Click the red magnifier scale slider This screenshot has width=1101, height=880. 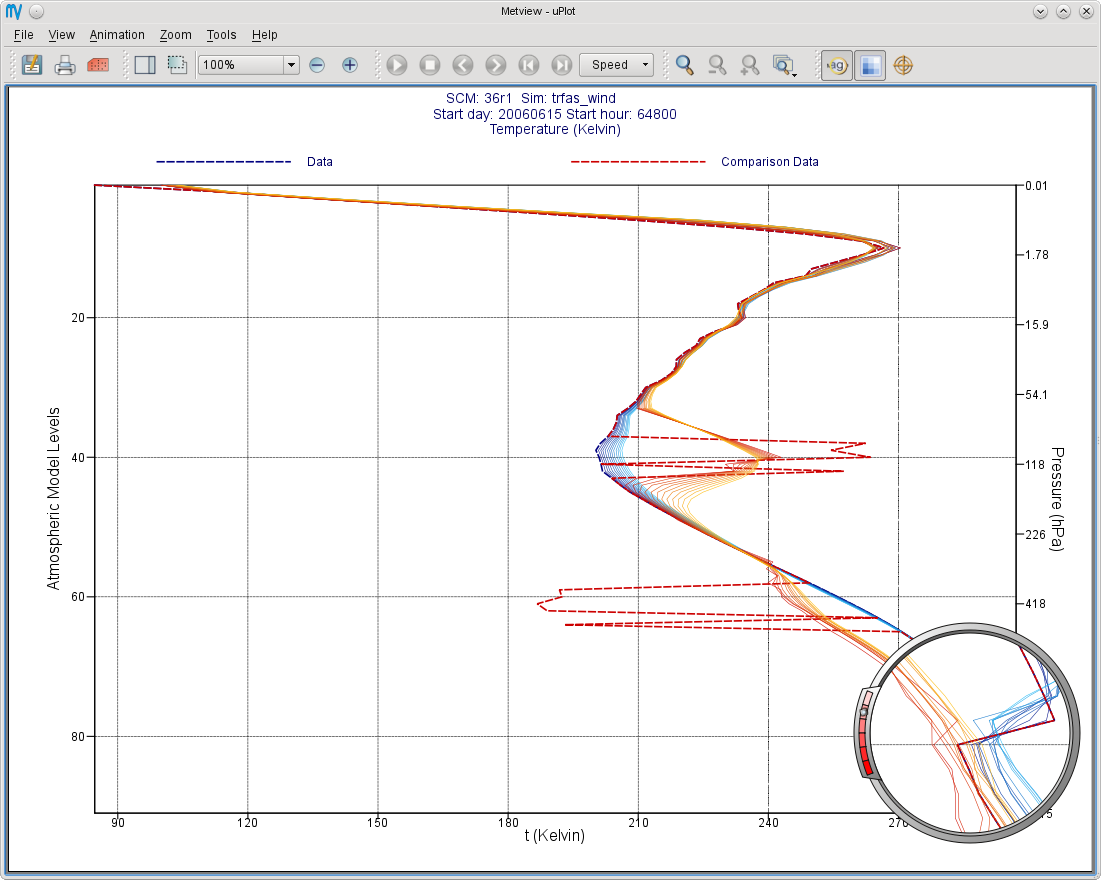pyautogui.click(x=865, y=733)
